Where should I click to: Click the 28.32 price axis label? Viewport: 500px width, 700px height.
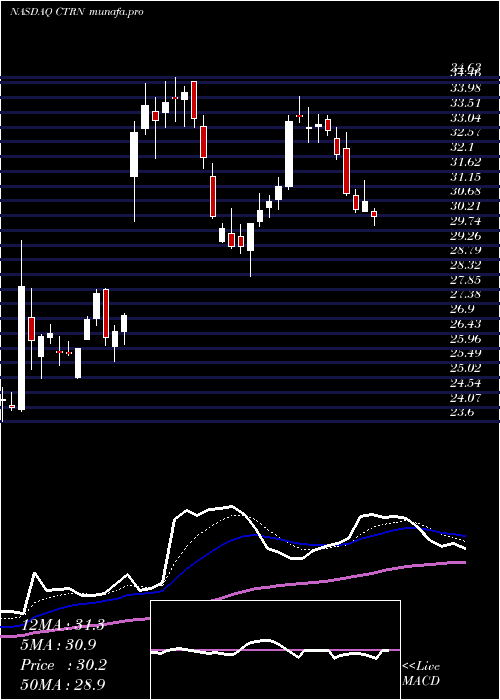(x=466, y=265)
